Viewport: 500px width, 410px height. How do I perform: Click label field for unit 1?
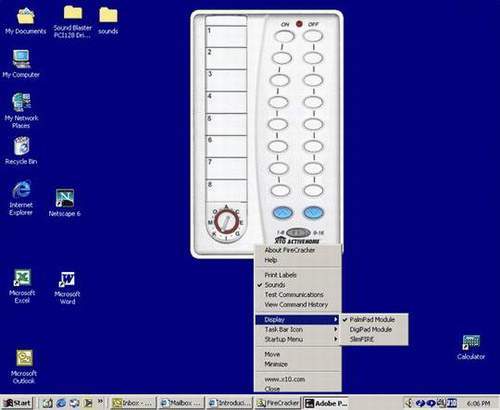tap(226, 36)
